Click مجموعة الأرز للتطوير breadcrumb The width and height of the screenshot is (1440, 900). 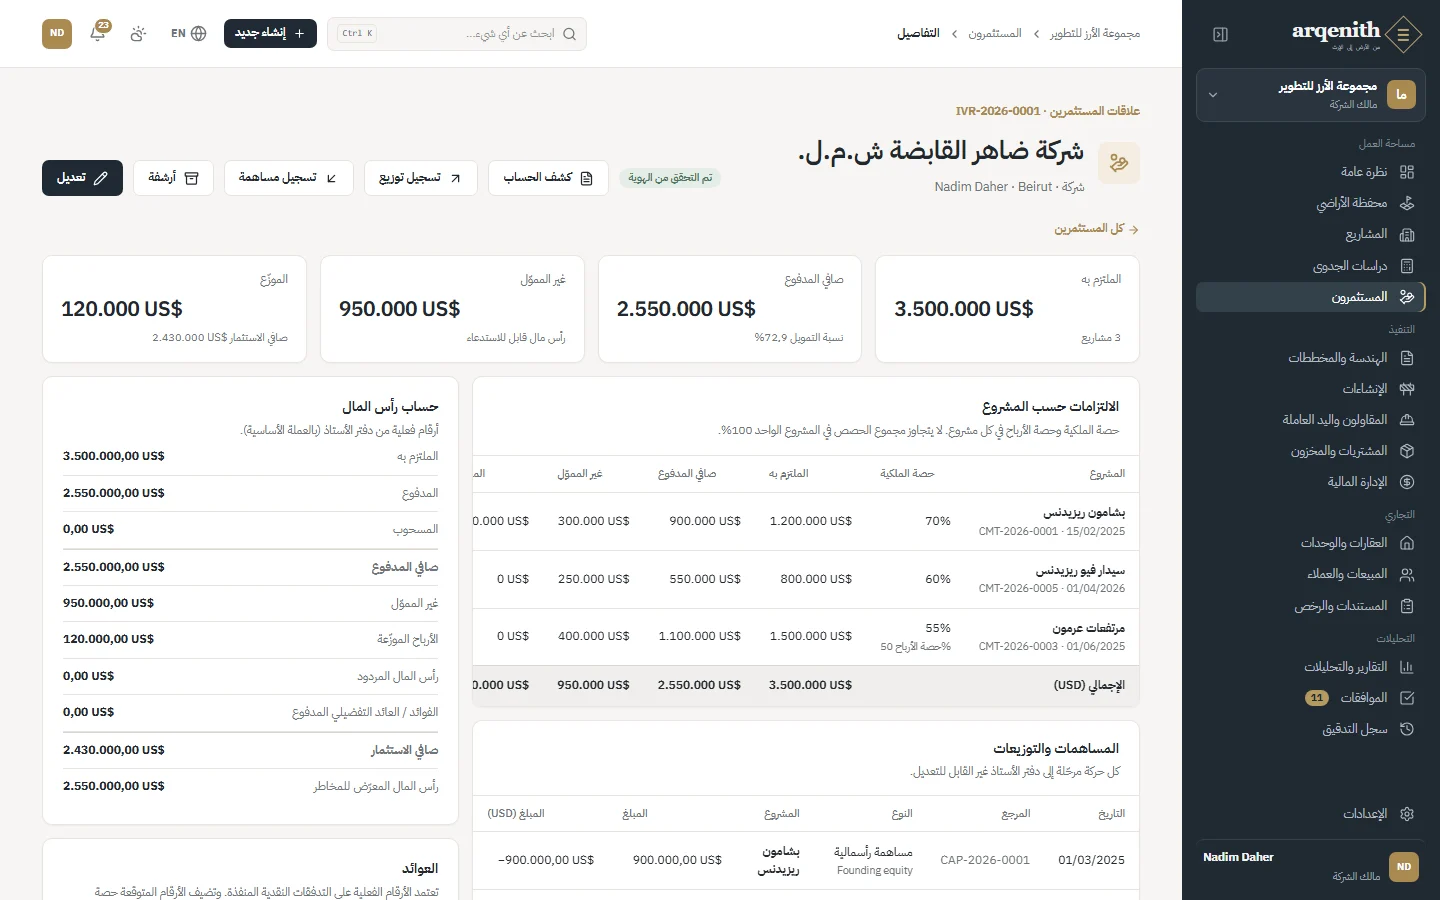[1095, 34]
